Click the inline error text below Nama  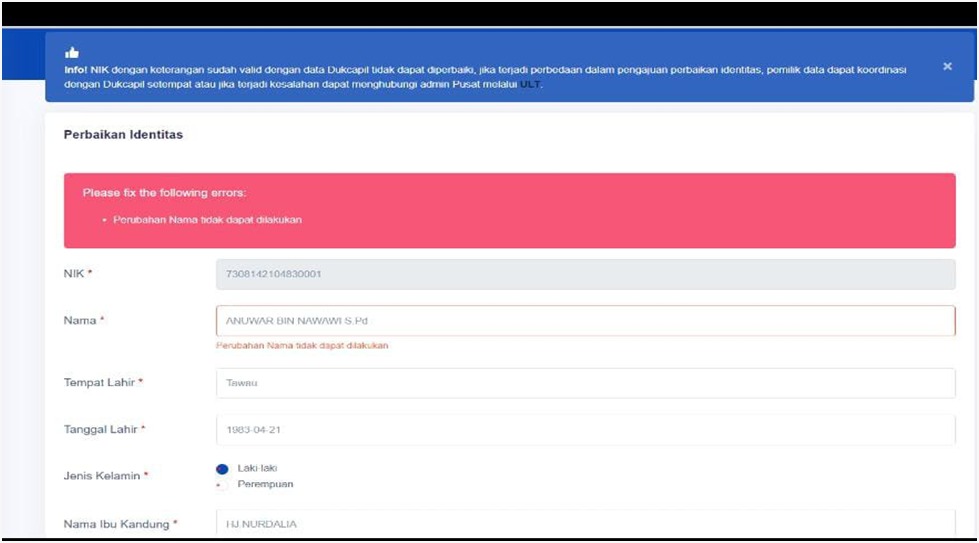302,346
